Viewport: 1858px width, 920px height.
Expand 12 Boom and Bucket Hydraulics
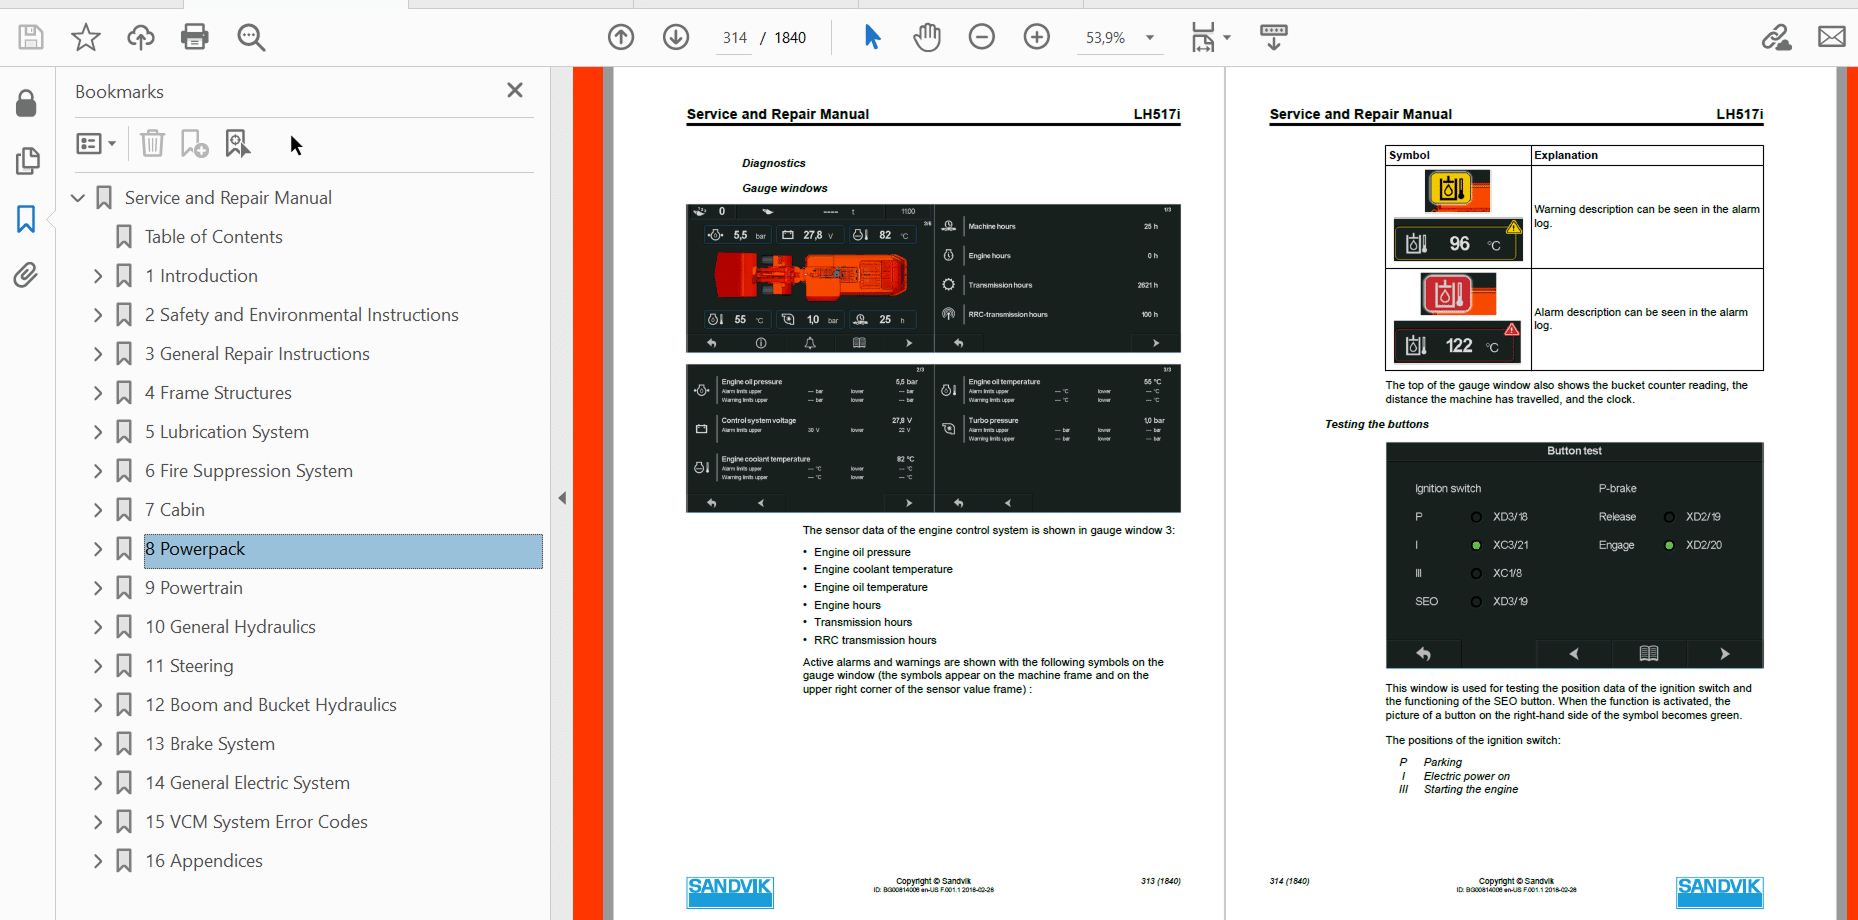[x=98, y=705]
